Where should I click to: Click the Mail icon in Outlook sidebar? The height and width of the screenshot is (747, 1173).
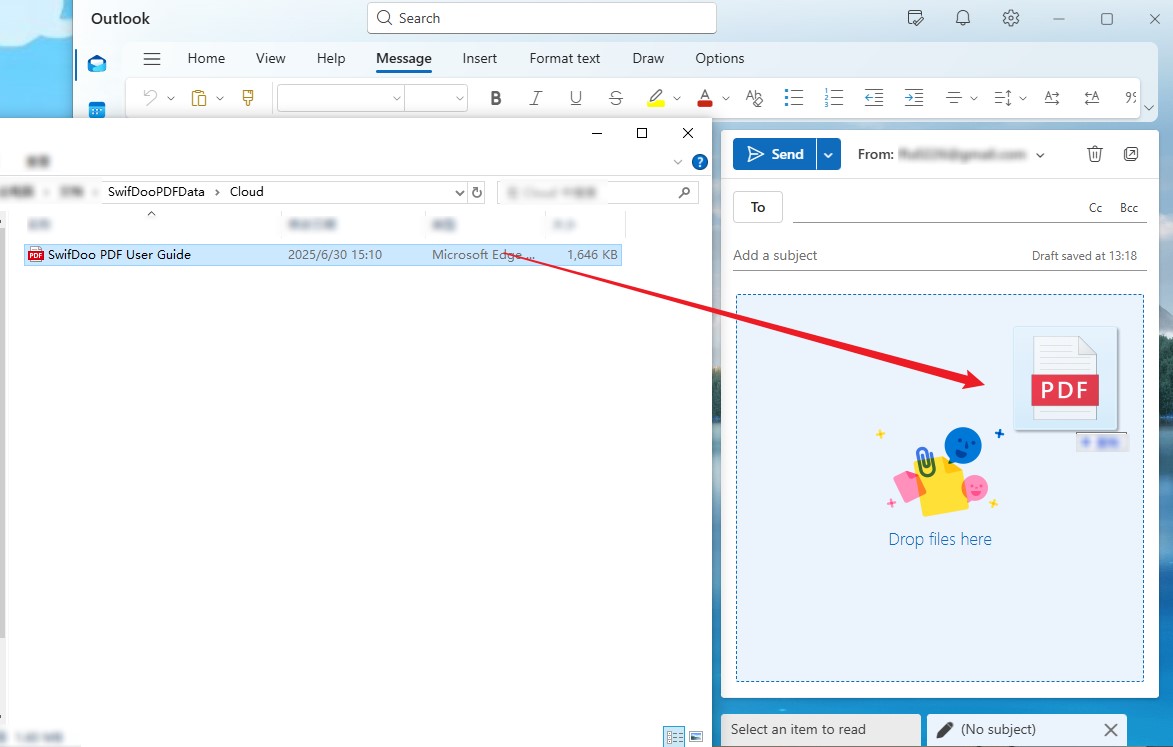click(x=97, y=64)
